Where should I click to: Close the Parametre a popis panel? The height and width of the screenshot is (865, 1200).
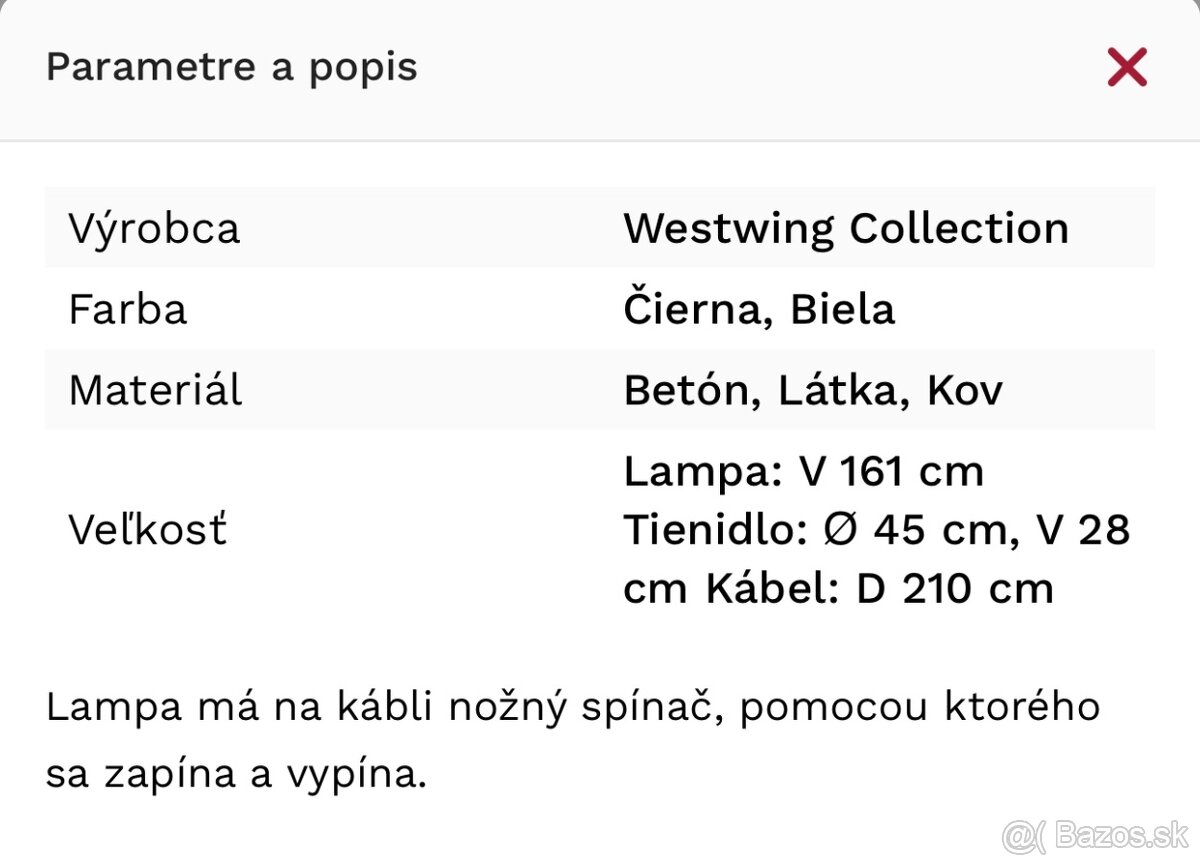[1127, 68]
